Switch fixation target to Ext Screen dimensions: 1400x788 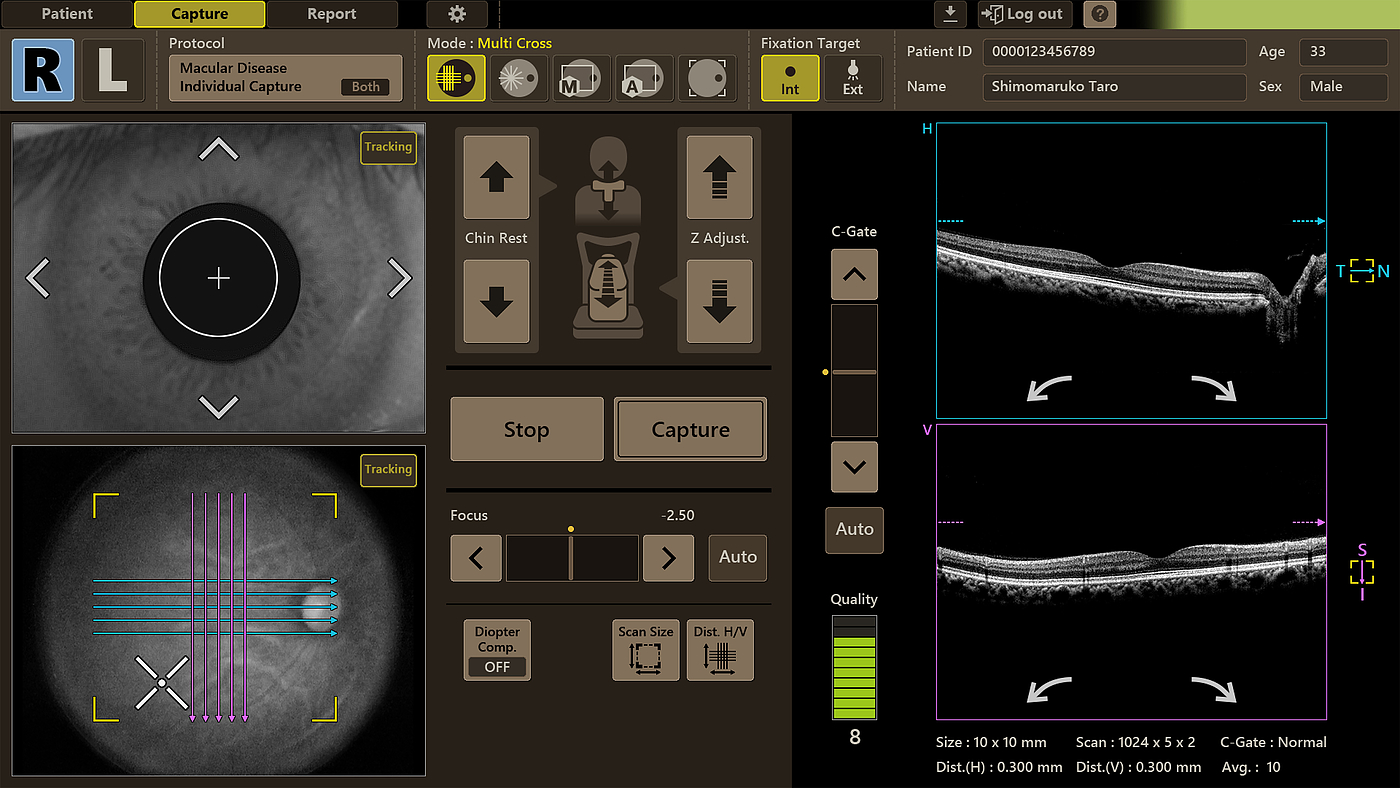[853, 78]
